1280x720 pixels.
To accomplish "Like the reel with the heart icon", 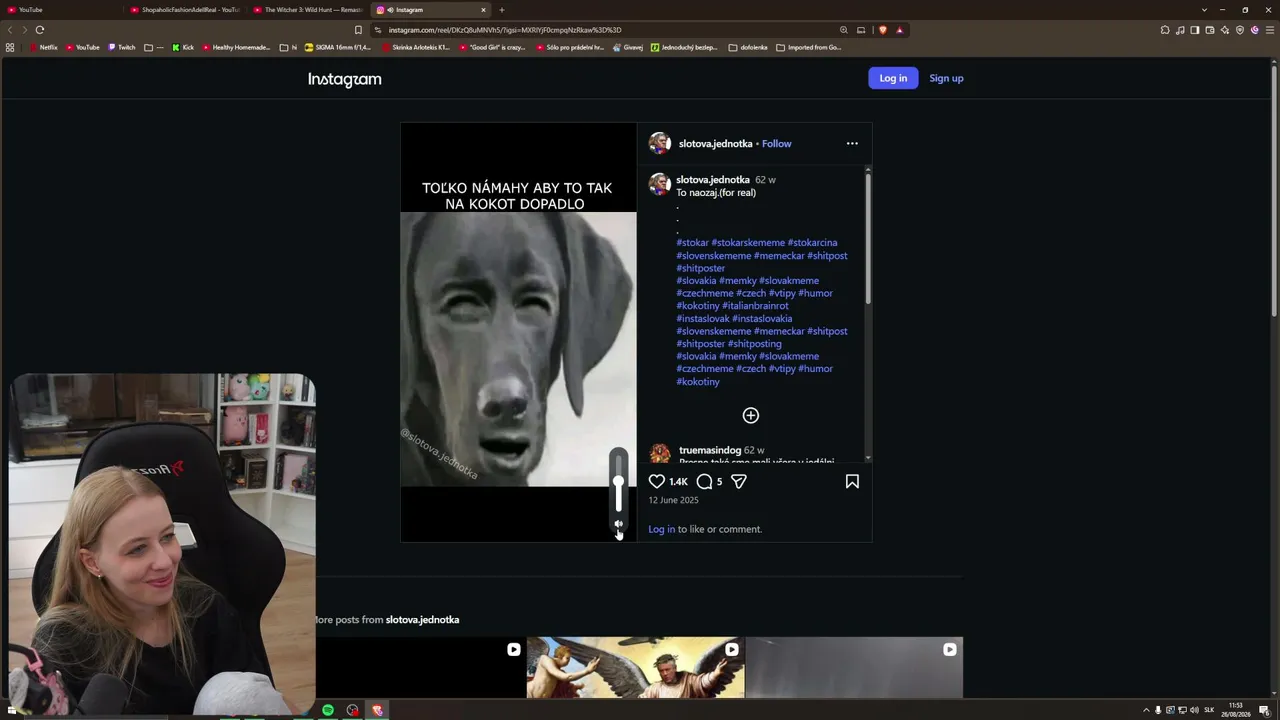I will click(x=657, y=481).
